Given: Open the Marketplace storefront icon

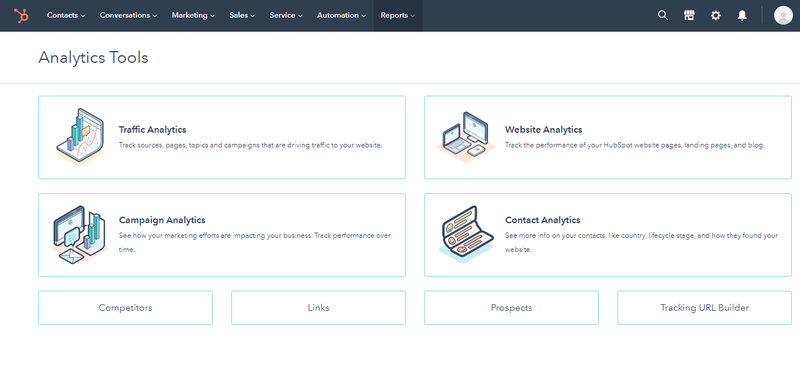Looking at the screenshot, I should (x=689, y=15).
